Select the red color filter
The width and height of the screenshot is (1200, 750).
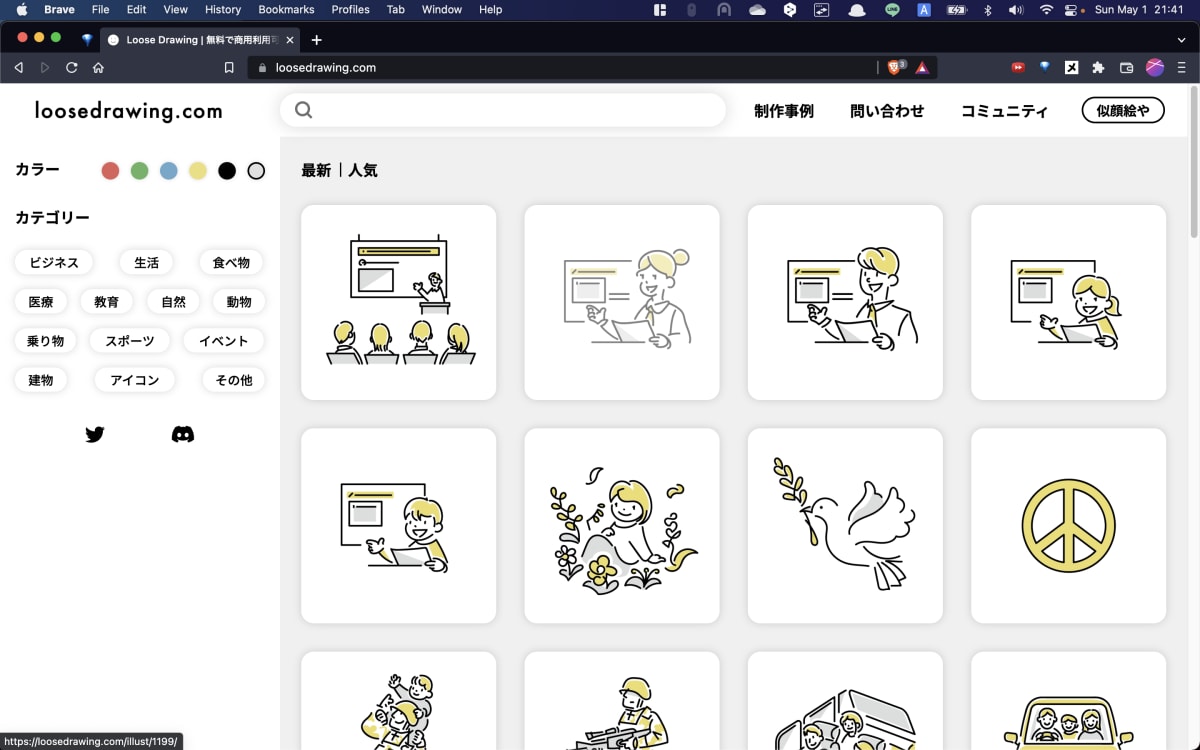point(110,171)
